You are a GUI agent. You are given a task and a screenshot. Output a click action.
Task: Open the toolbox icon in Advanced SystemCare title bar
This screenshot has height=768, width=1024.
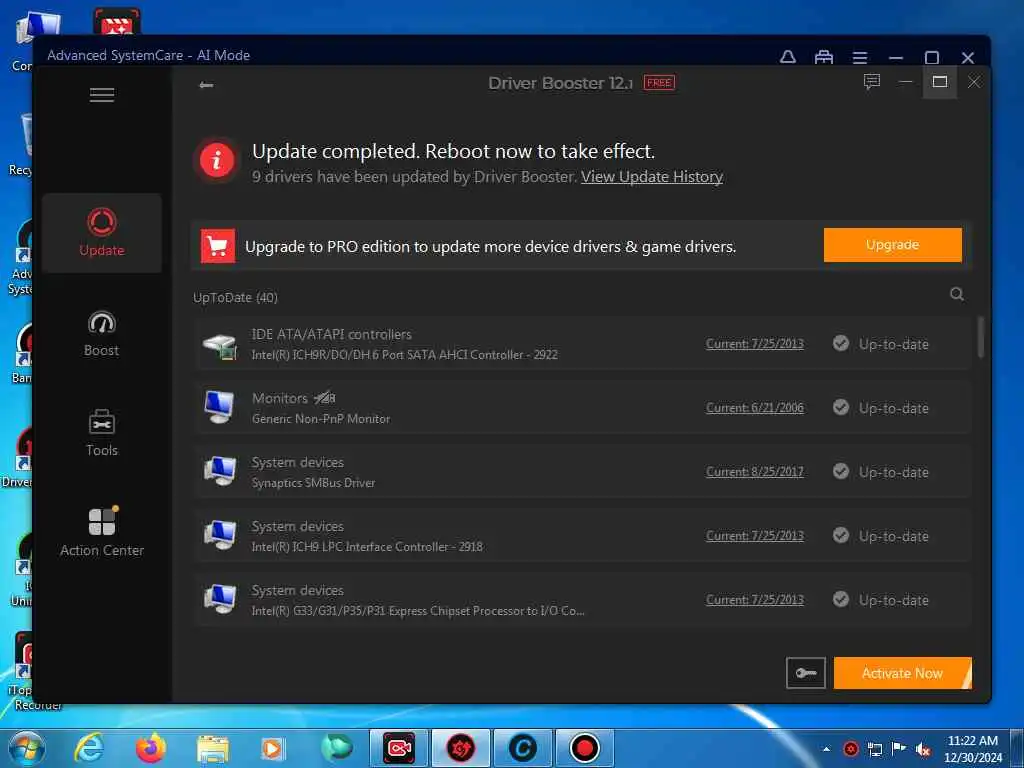click(824, 57)
